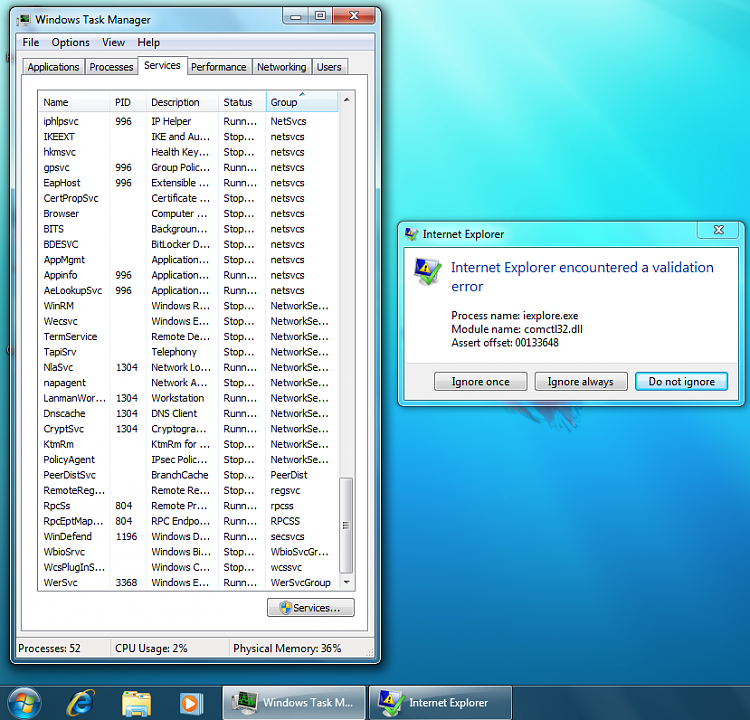The width and height of the screenshot is (750, 720).
Task: Click the services list scrollbar thumb
Action: click(x=346, y=525)
